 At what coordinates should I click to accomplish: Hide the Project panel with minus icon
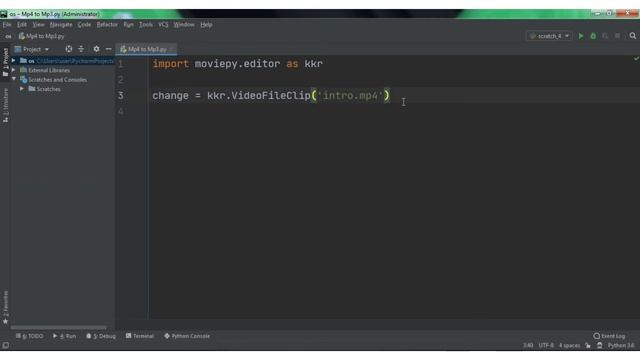pyautogui.click(x=109, y=49)
